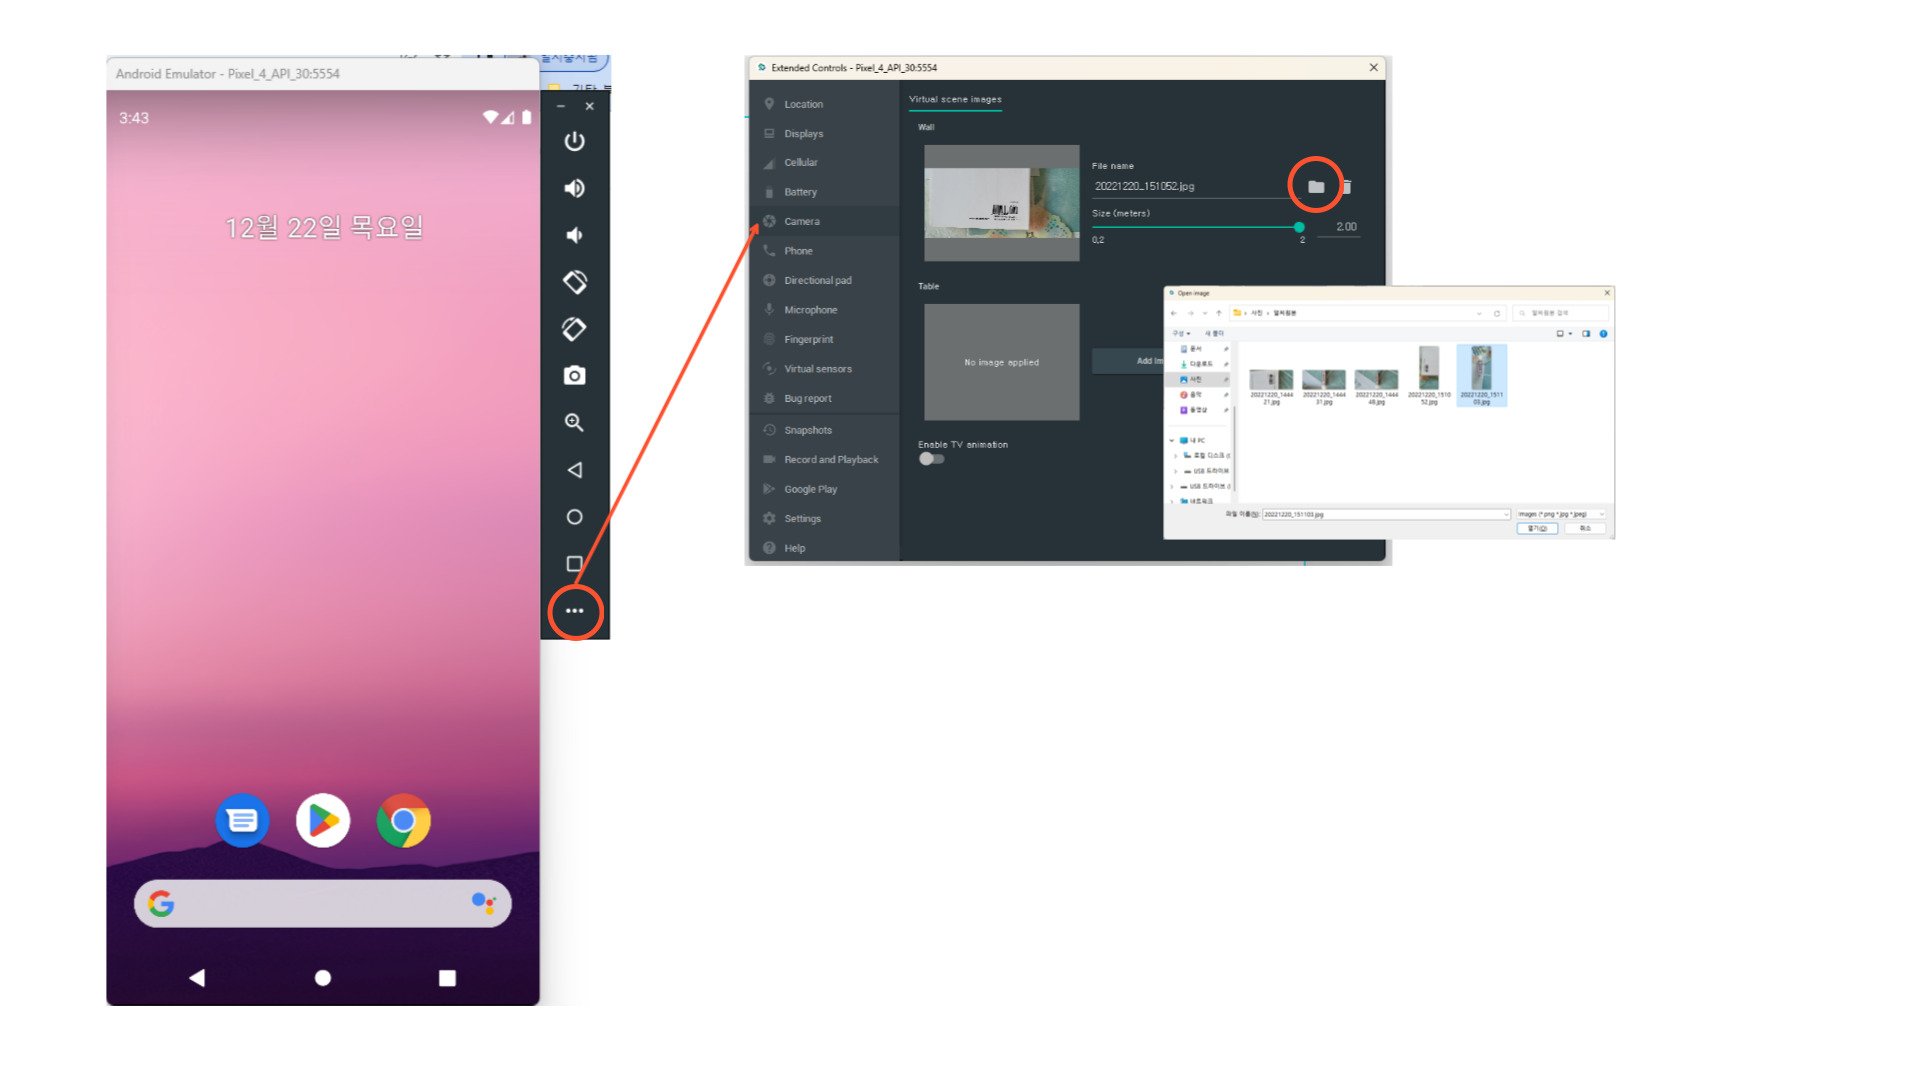Open extended controls three-dots icon
This screenshot has width=1920, height=1080.
[x=574, y=611]
